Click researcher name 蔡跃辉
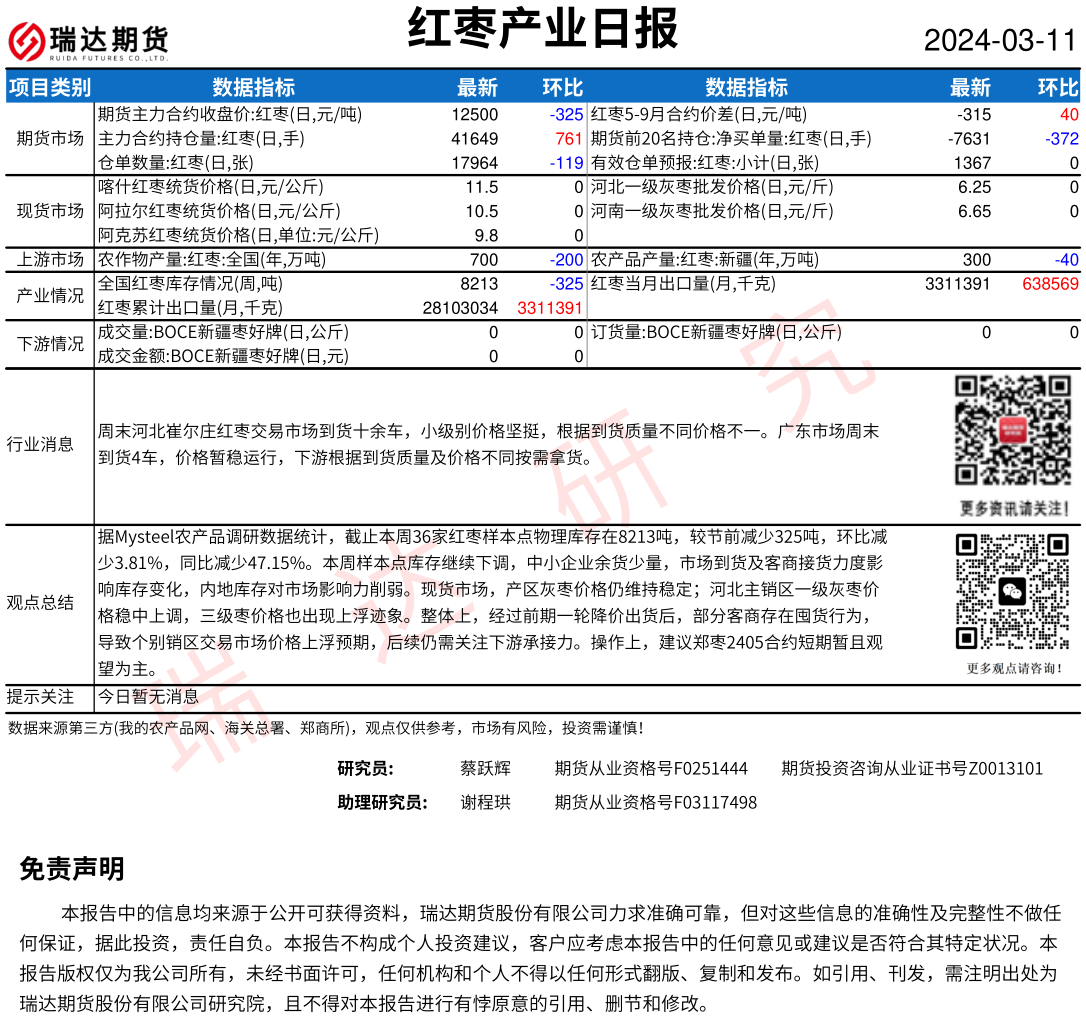1086x1017 pixels. pos(485,769)
